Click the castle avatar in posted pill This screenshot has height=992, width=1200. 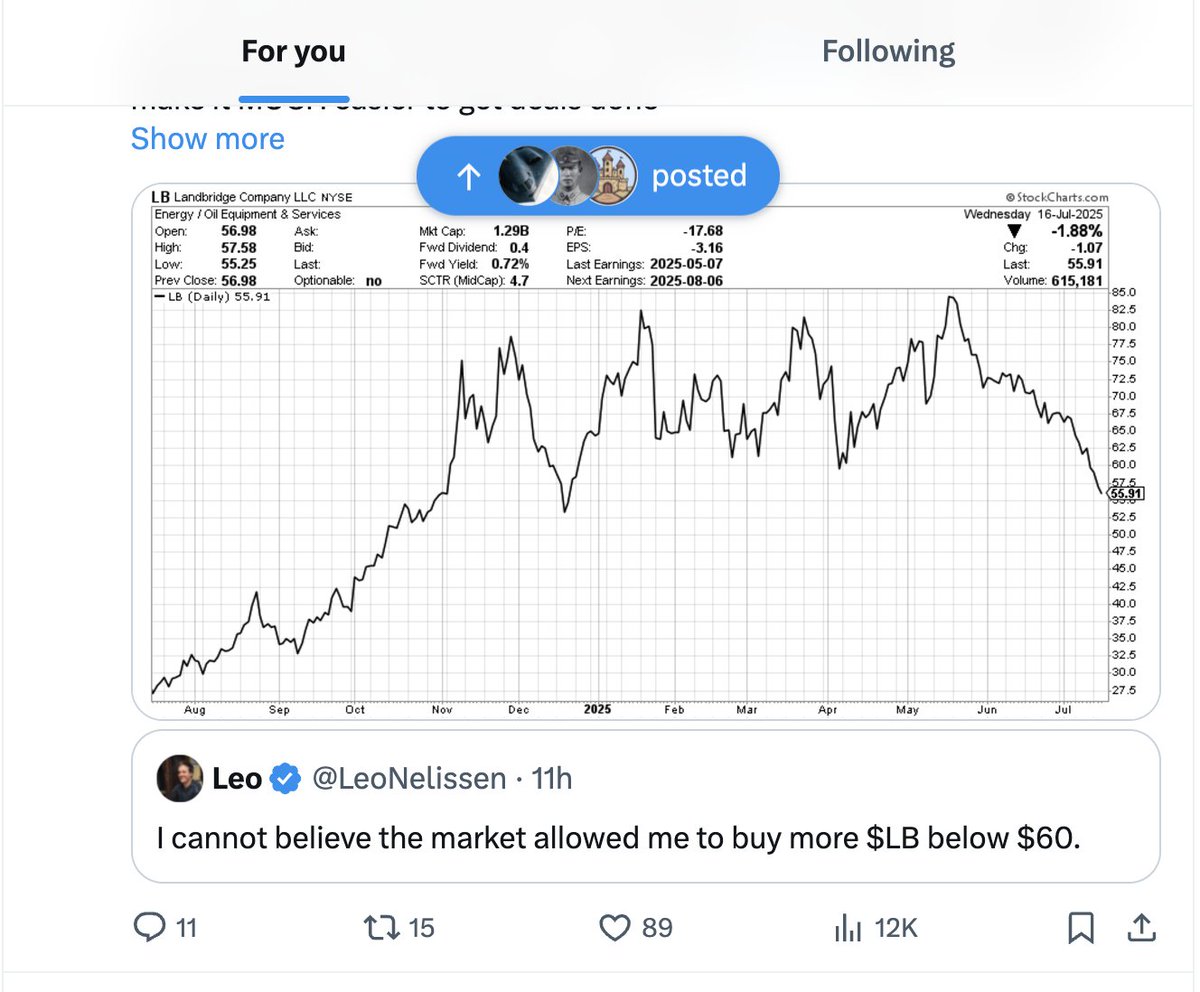tap(609, 176)
